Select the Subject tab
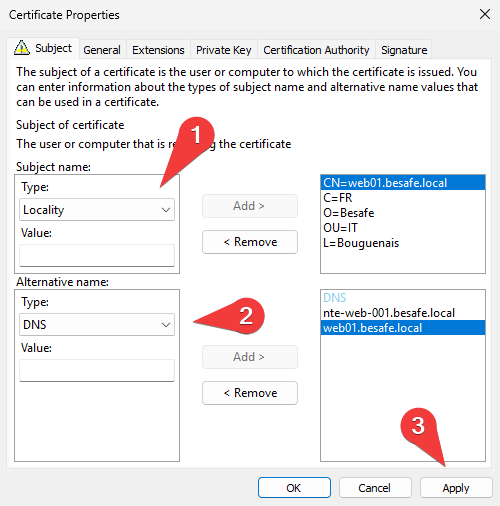The width and height of the screenshot is (500, 506). point(43,48)
